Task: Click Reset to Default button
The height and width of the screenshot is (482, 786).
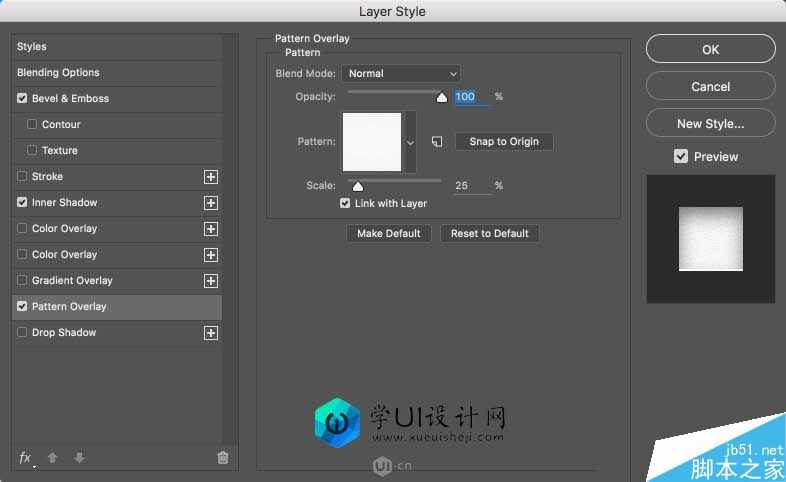Action: pos(489,233)
